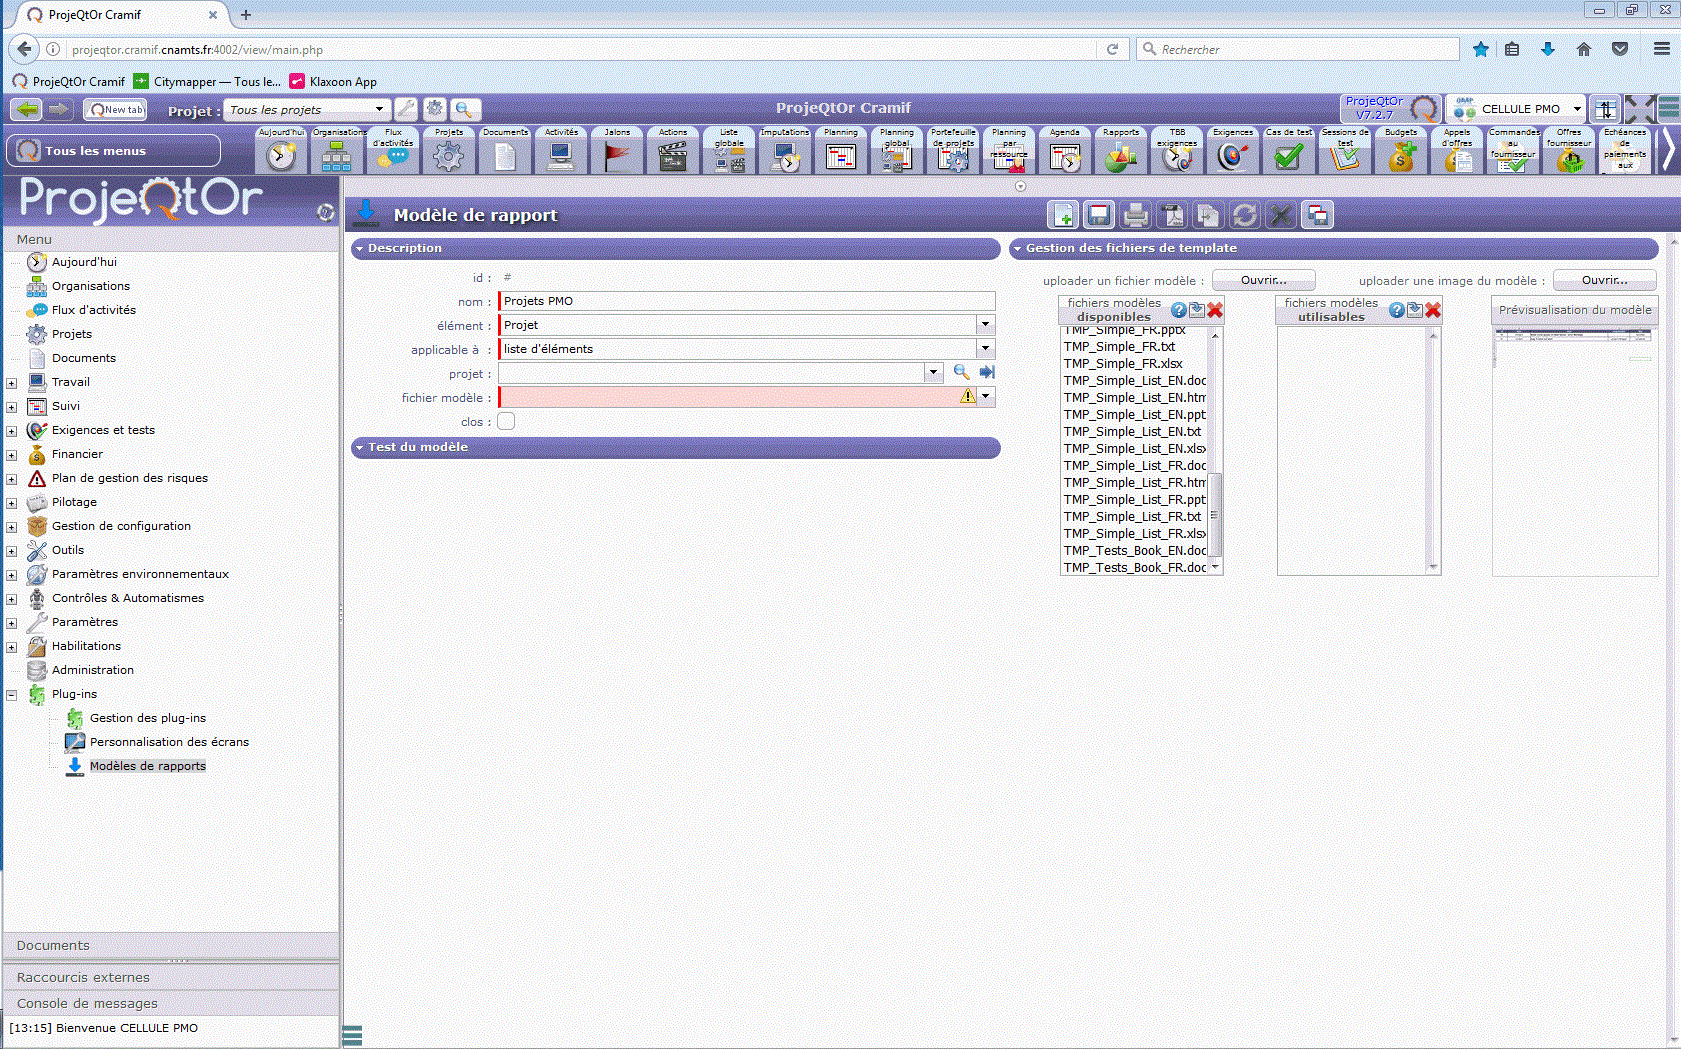Expand the Financier menu node
The width and height of the screenshot is (1681, 1049).
12,455
